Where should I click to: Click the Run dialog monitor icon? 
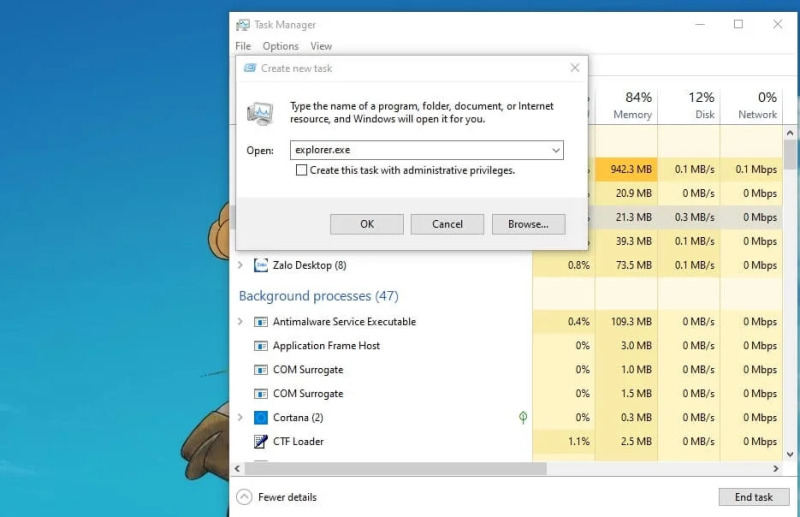click(260, 113)
